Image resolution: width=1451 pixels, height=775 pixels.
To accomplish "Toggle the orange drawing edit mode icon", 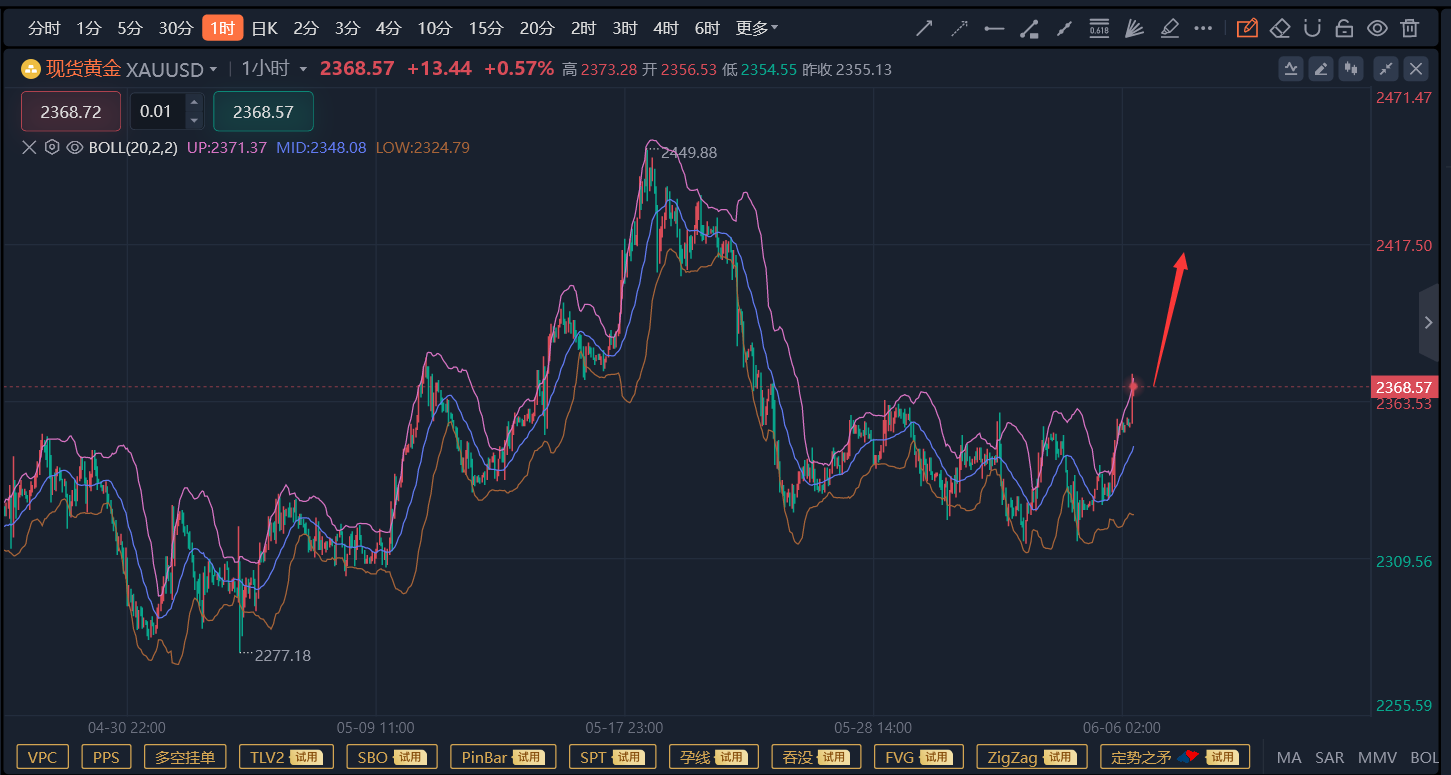I will coord(1247,28).
